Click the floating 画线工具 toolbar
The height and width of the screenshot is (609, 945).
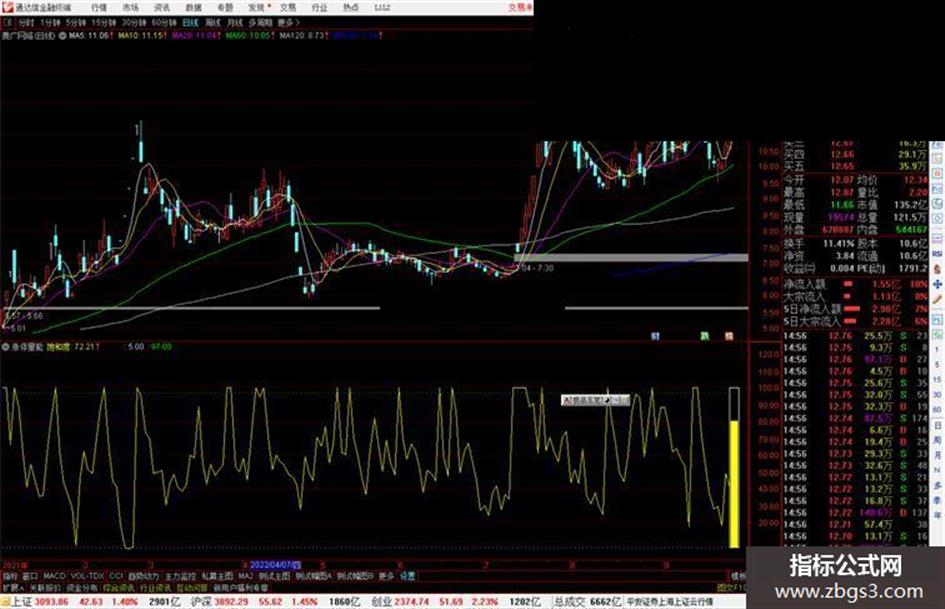tap(595, 400)
